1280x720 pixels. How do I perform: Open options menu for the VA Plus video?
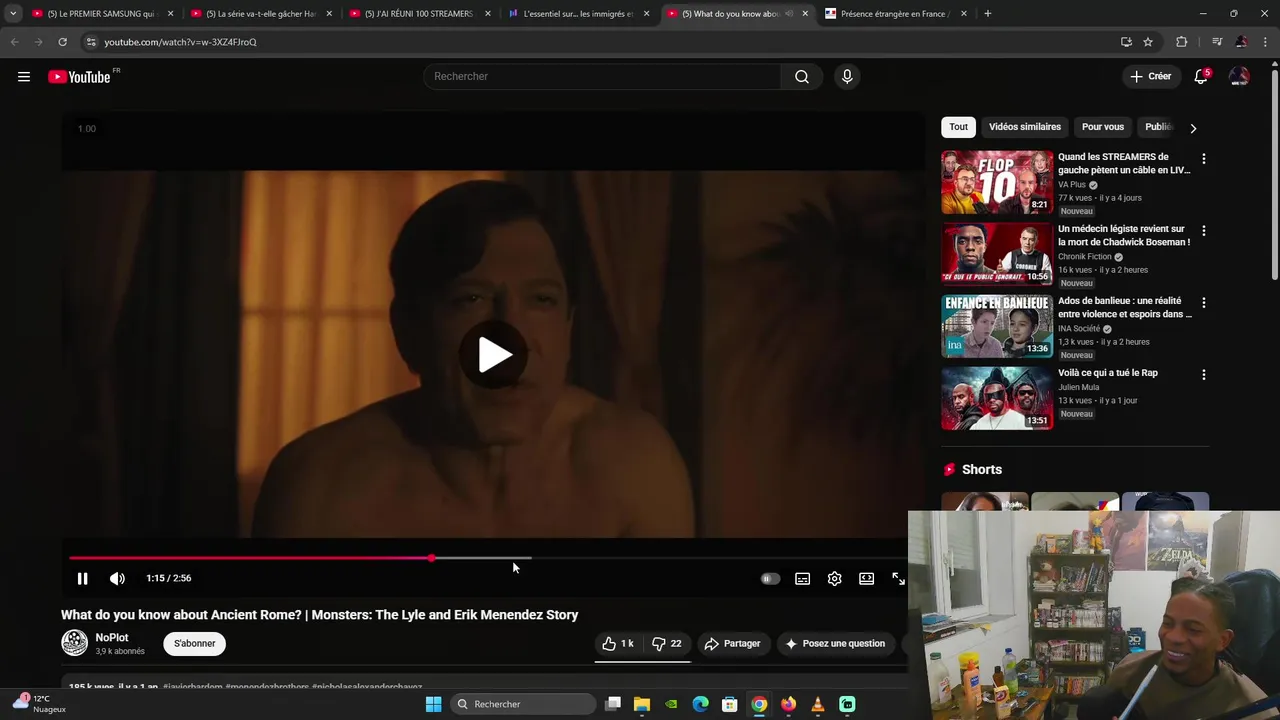click(x=1203, y=159)
